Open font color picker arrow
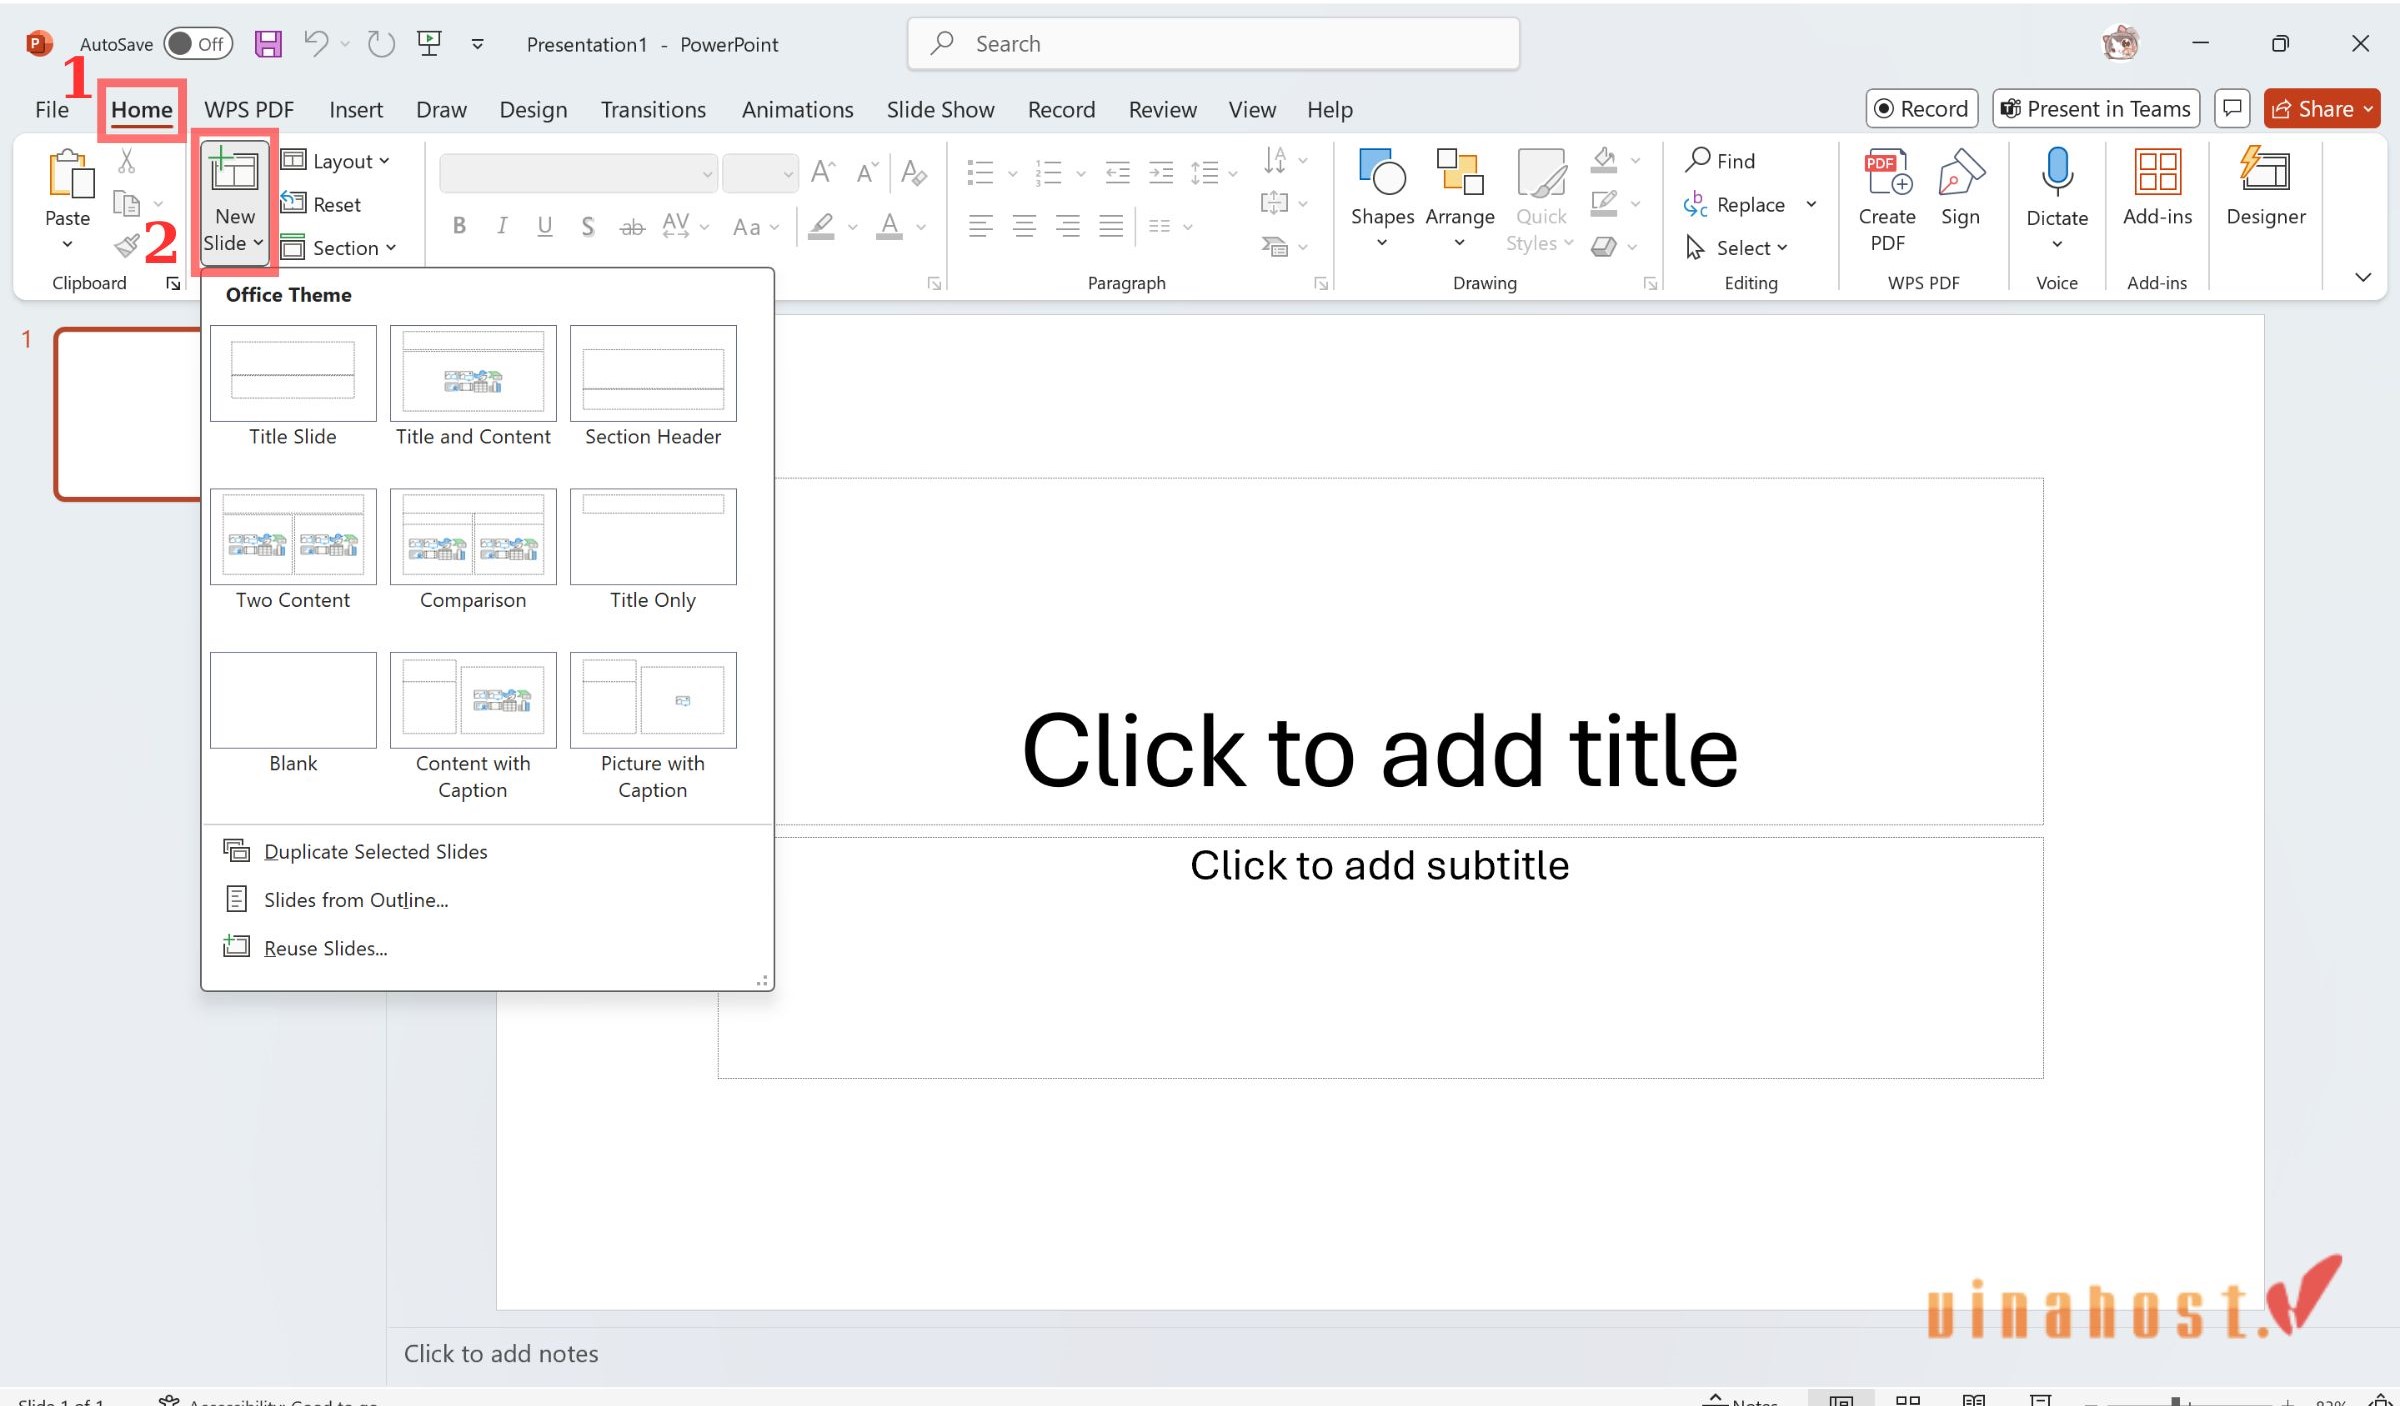This screenshot has height=1406, width=2400. (921, 227)
